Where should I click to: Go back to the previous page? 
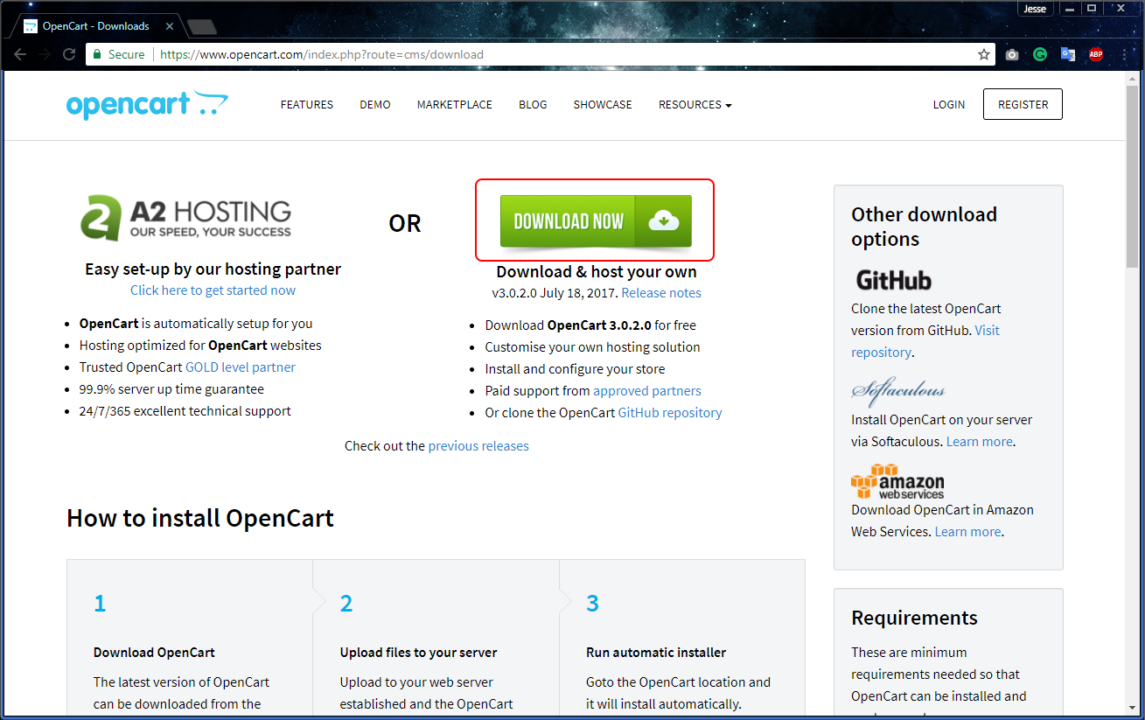point(20,54)
